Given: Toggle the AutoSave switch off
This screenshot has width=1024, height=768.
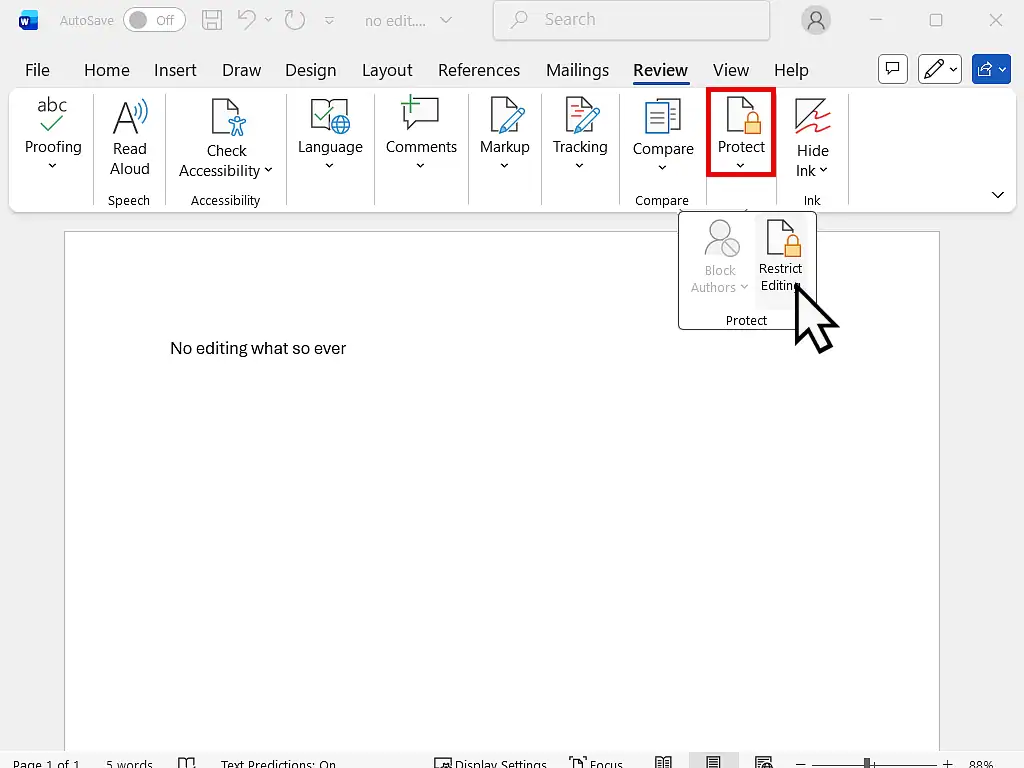Looking at the screenshot, I should tap(154, 19).
